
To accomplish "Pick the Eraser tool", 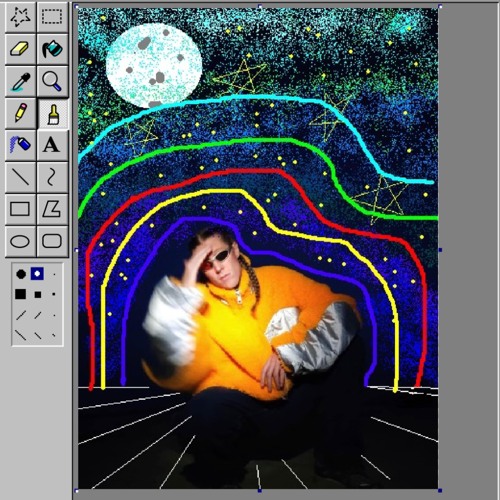I will 20,49.
